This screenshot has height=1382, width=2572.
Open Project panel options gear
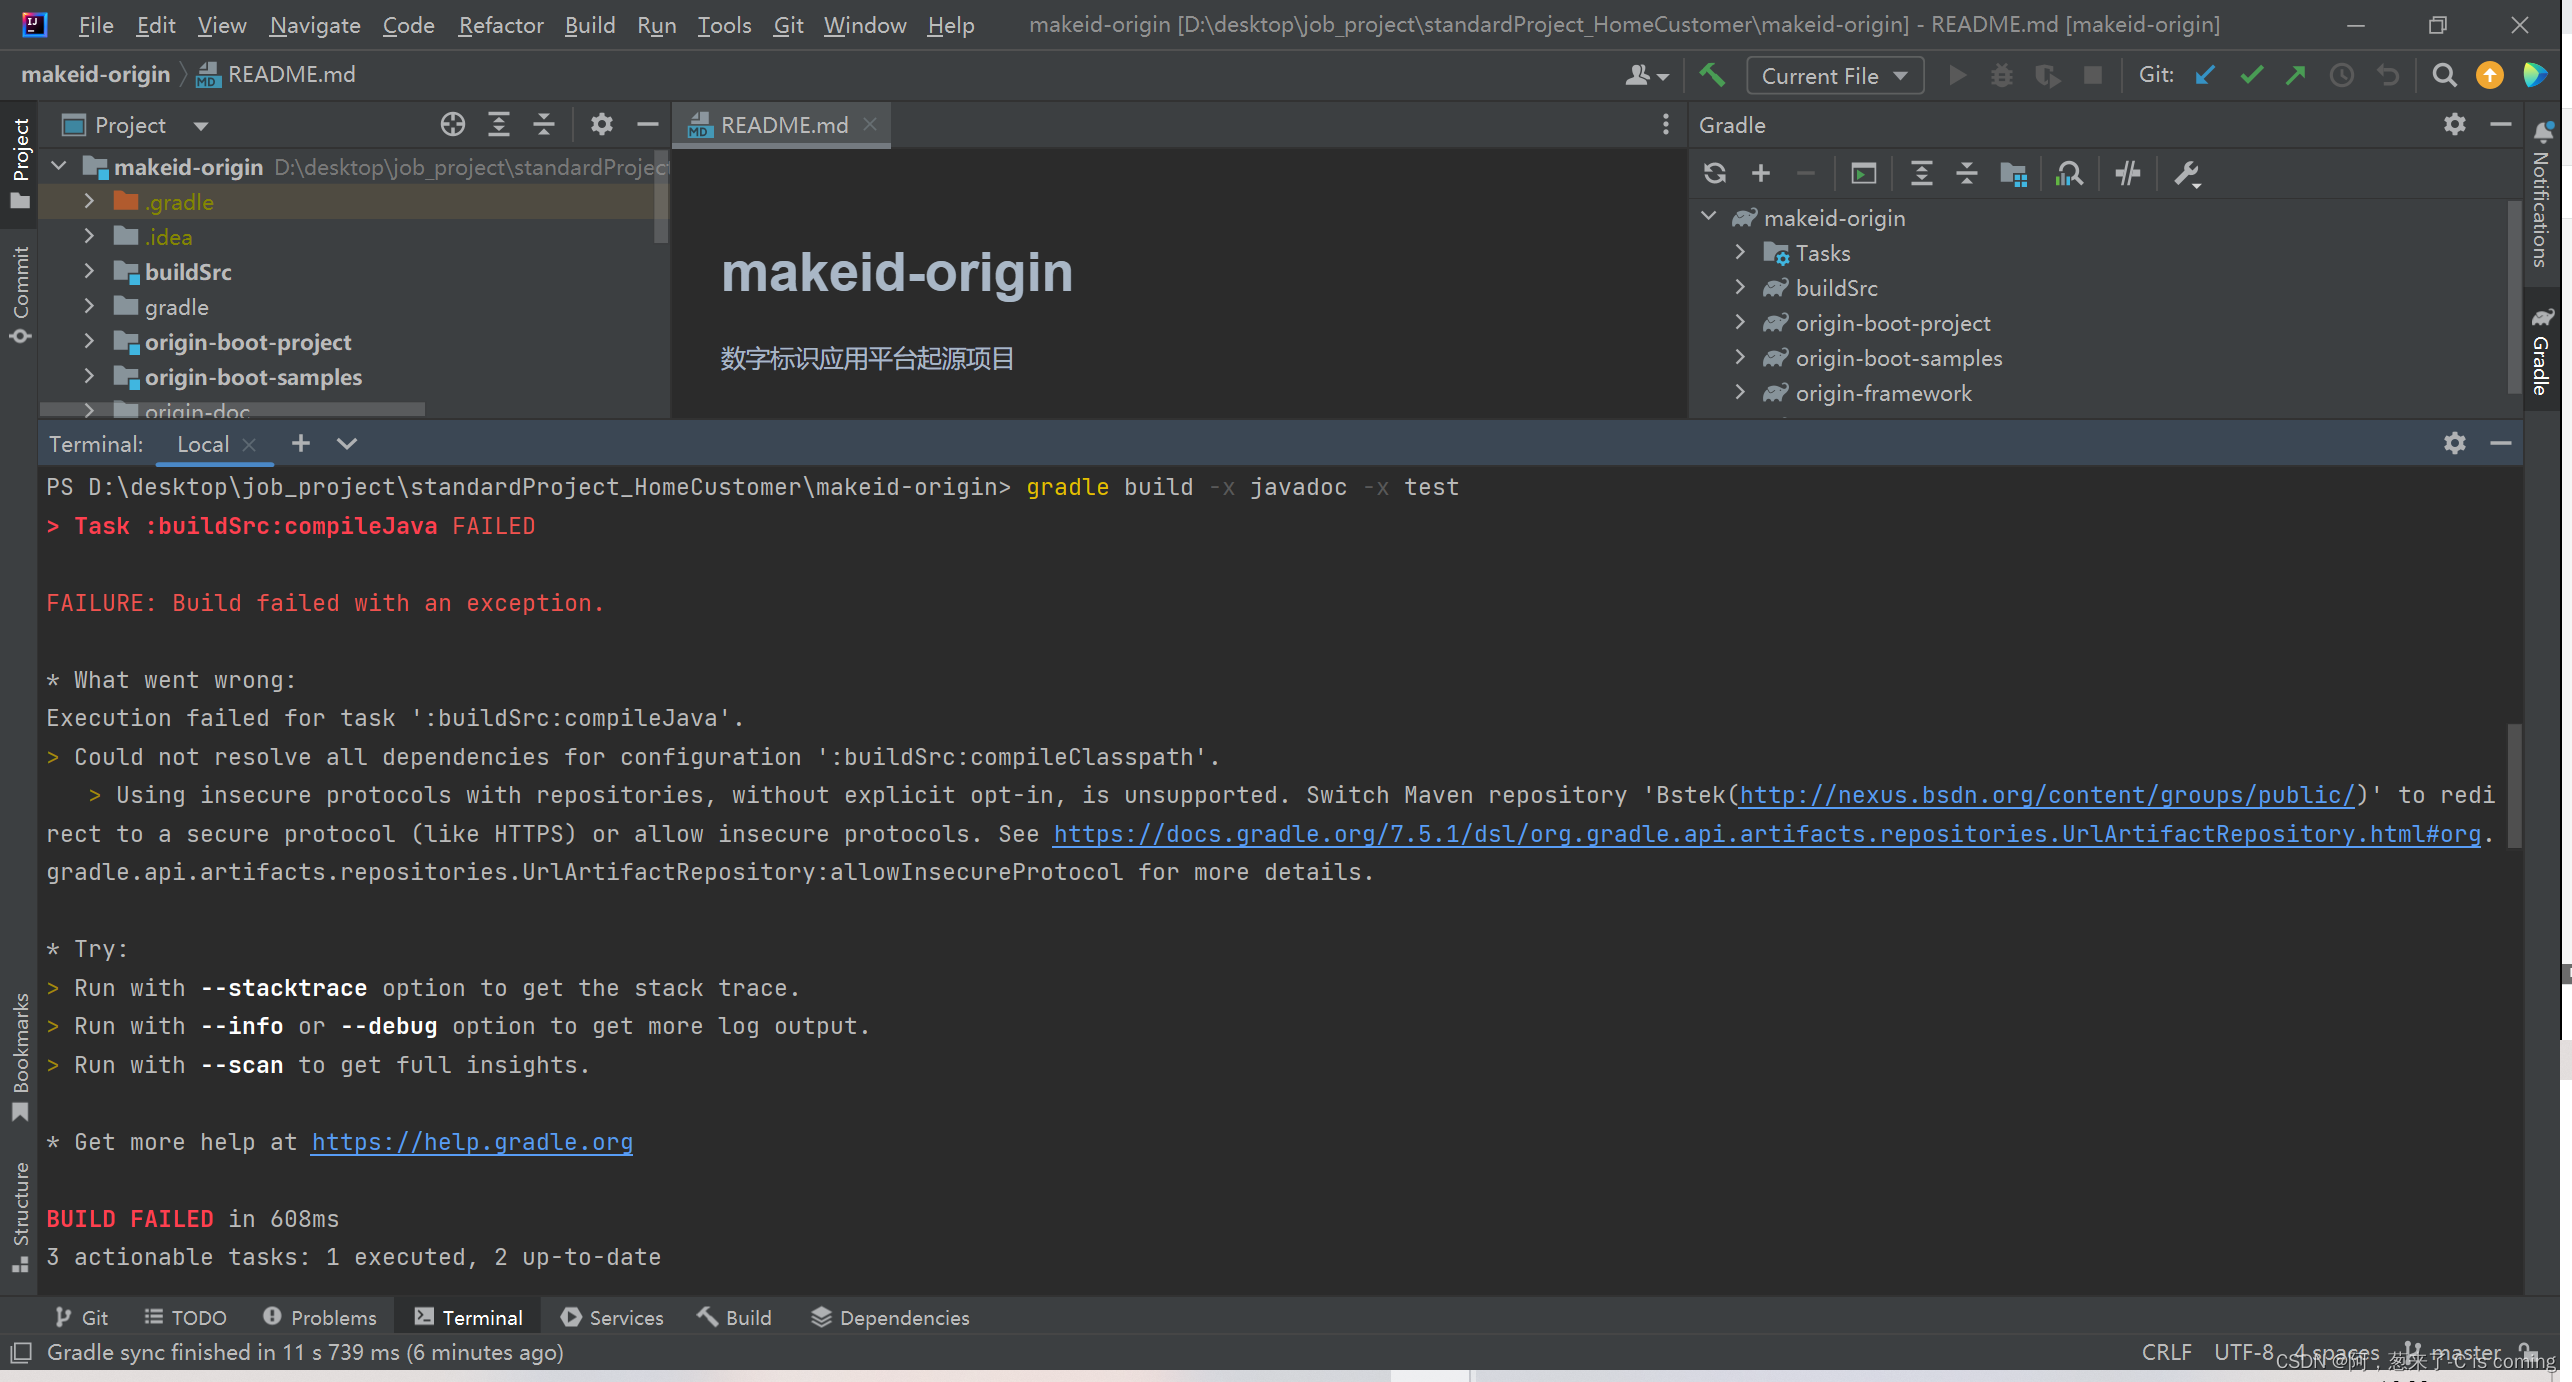(x=601, y=124)
